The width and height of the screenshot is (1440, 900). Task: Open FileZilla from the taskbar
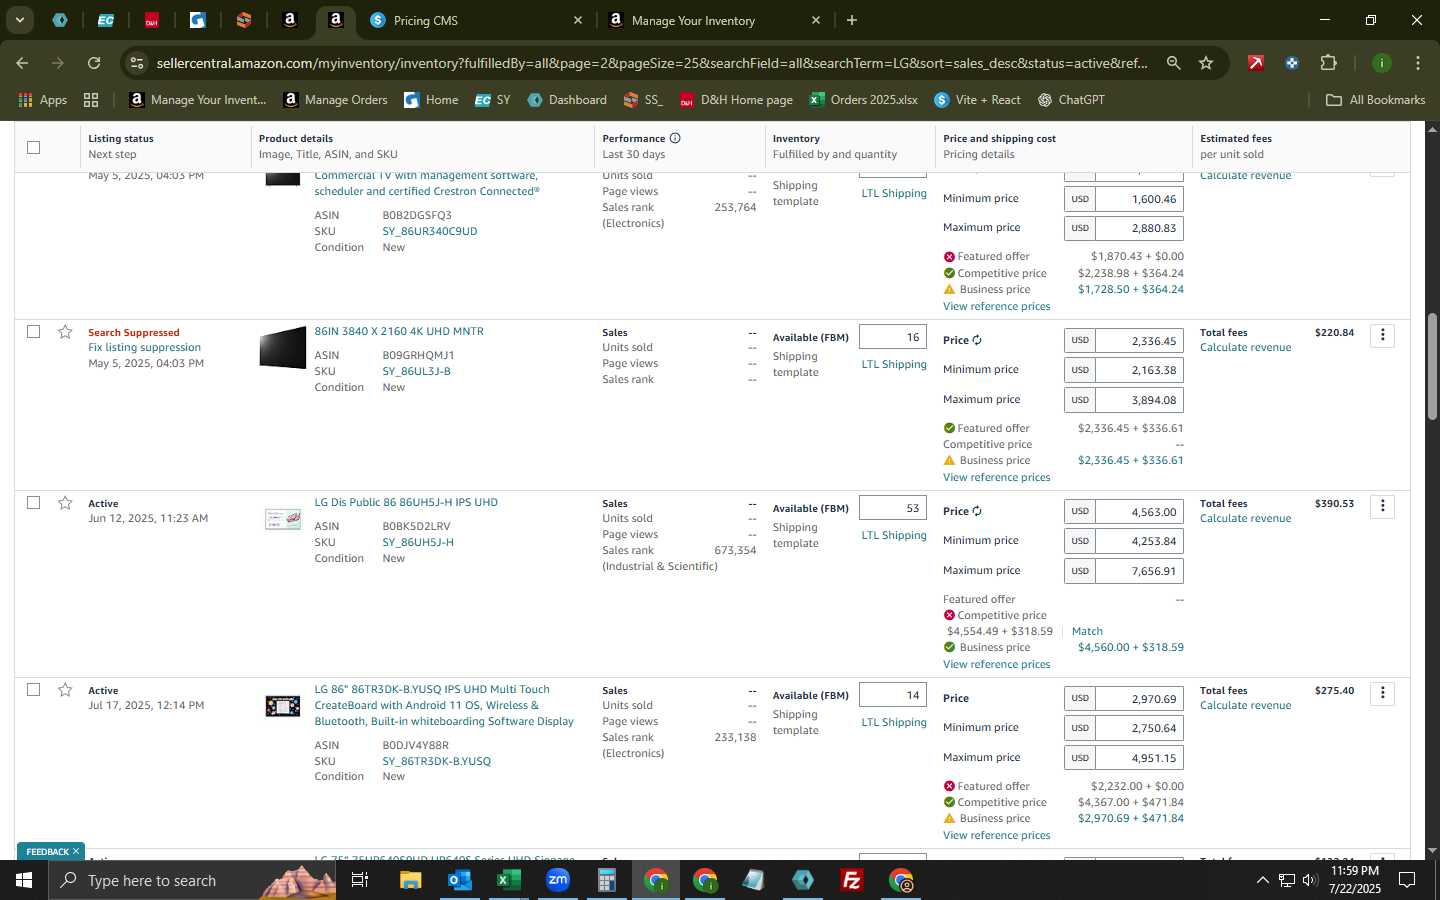[852, 880]
